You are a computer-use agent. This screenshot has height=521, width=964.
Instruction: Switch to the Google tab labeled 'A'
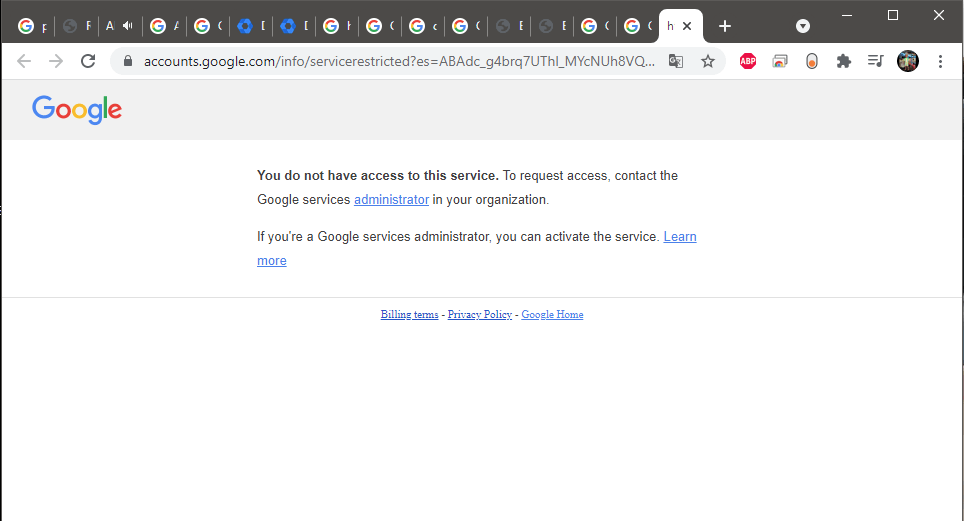point(164,26)
